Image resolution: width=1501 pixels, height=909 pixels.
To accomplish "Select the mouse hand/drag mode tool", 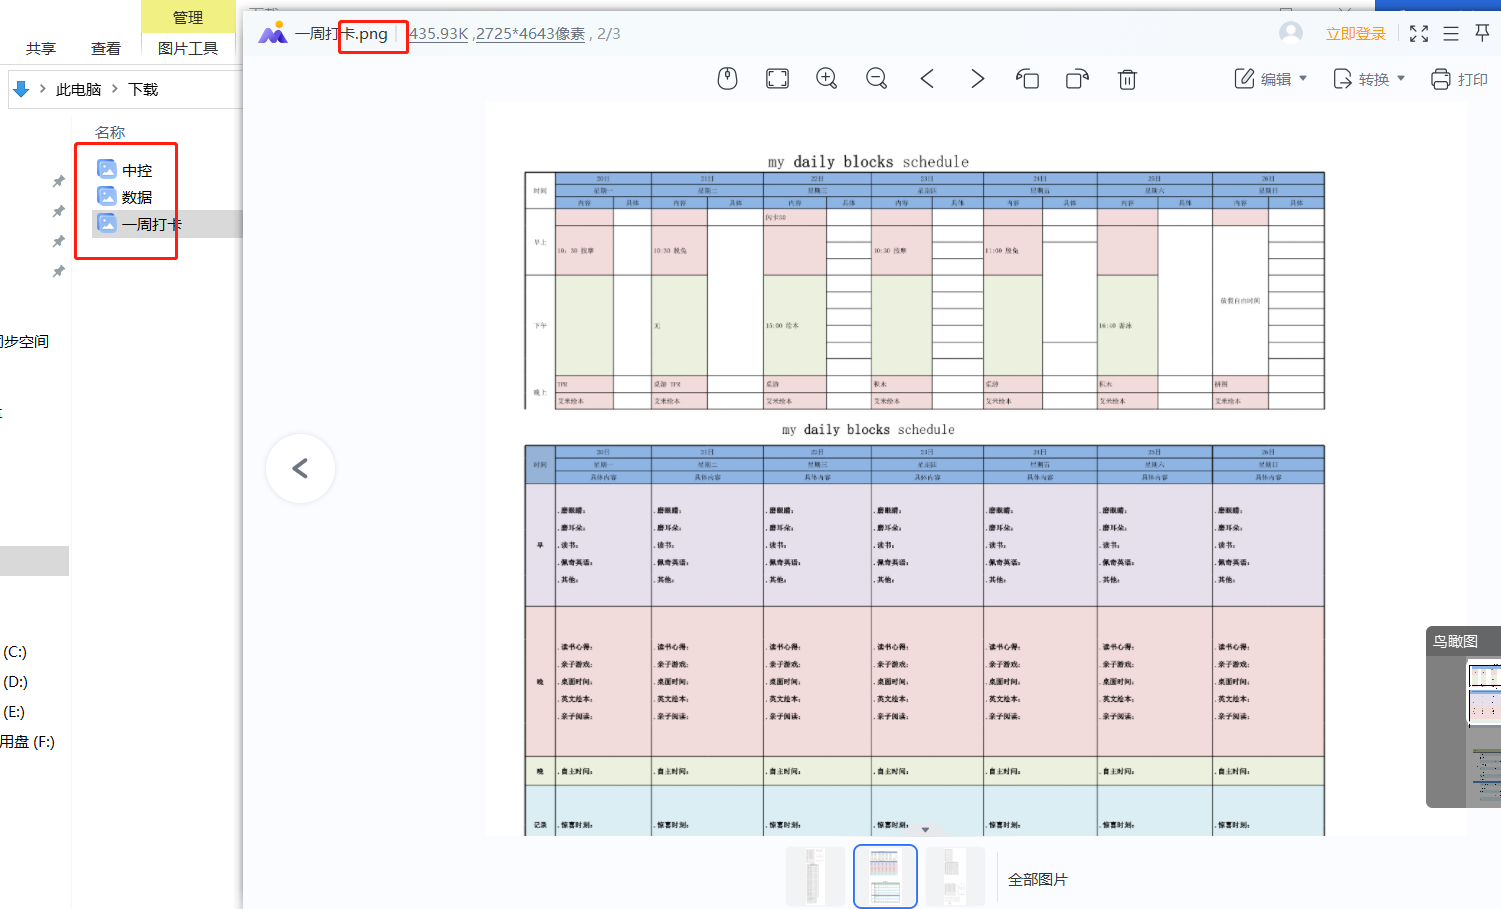I will point(727,78).
